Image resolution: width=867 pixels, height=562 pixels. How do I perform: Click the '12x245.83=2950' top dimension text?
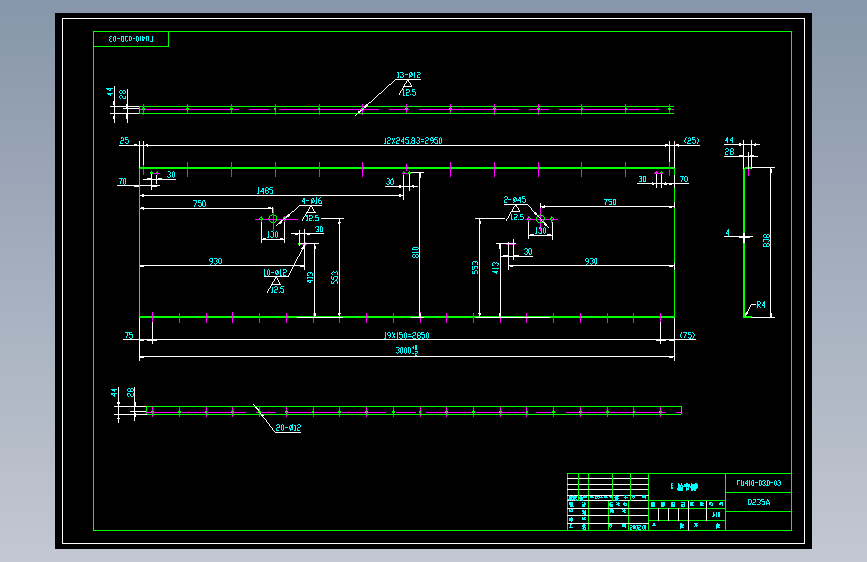(413, 140)
